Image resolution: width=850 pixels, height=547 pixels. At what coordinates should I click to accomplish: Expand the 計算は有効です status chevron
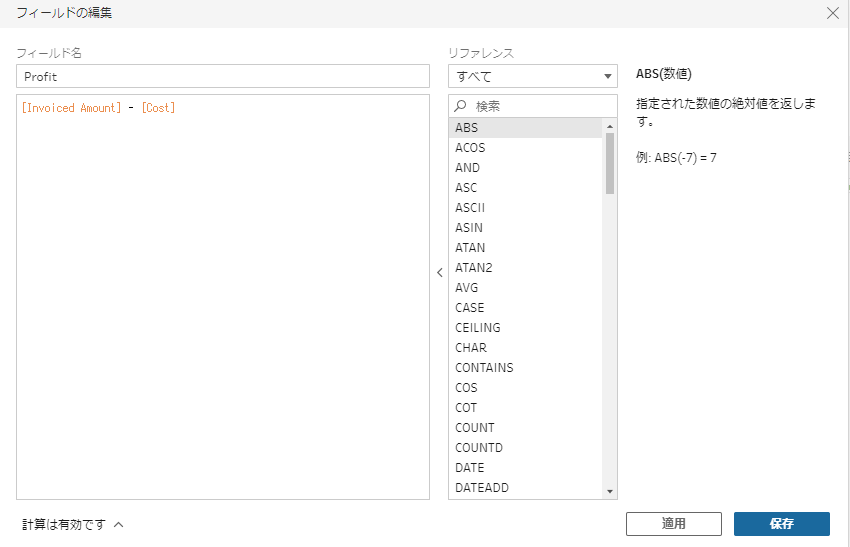[118, 524]
